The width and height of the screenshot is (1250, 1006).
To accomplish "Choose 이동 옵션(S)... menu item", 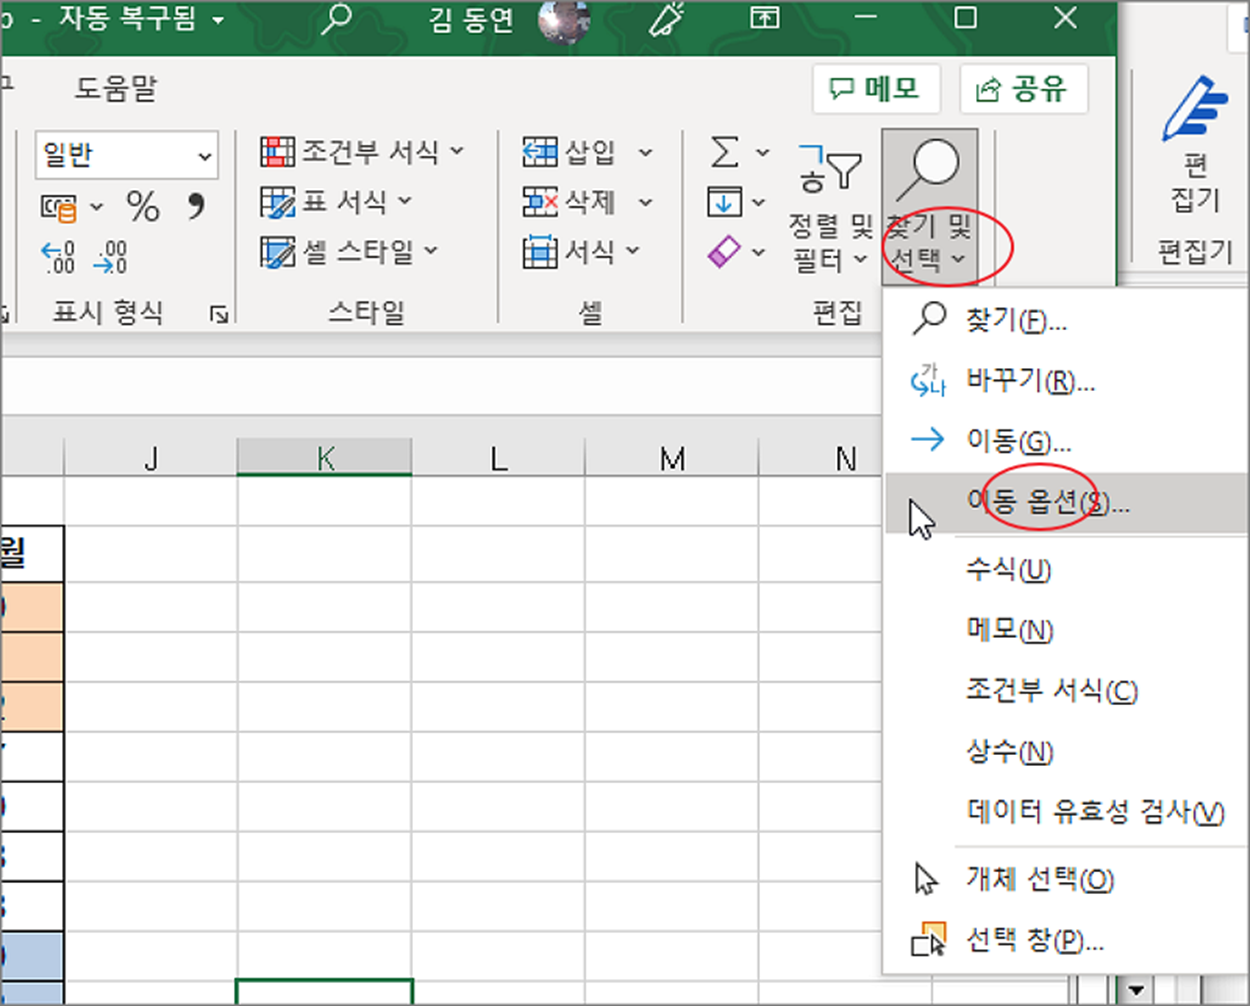I will click(1066, 503).
